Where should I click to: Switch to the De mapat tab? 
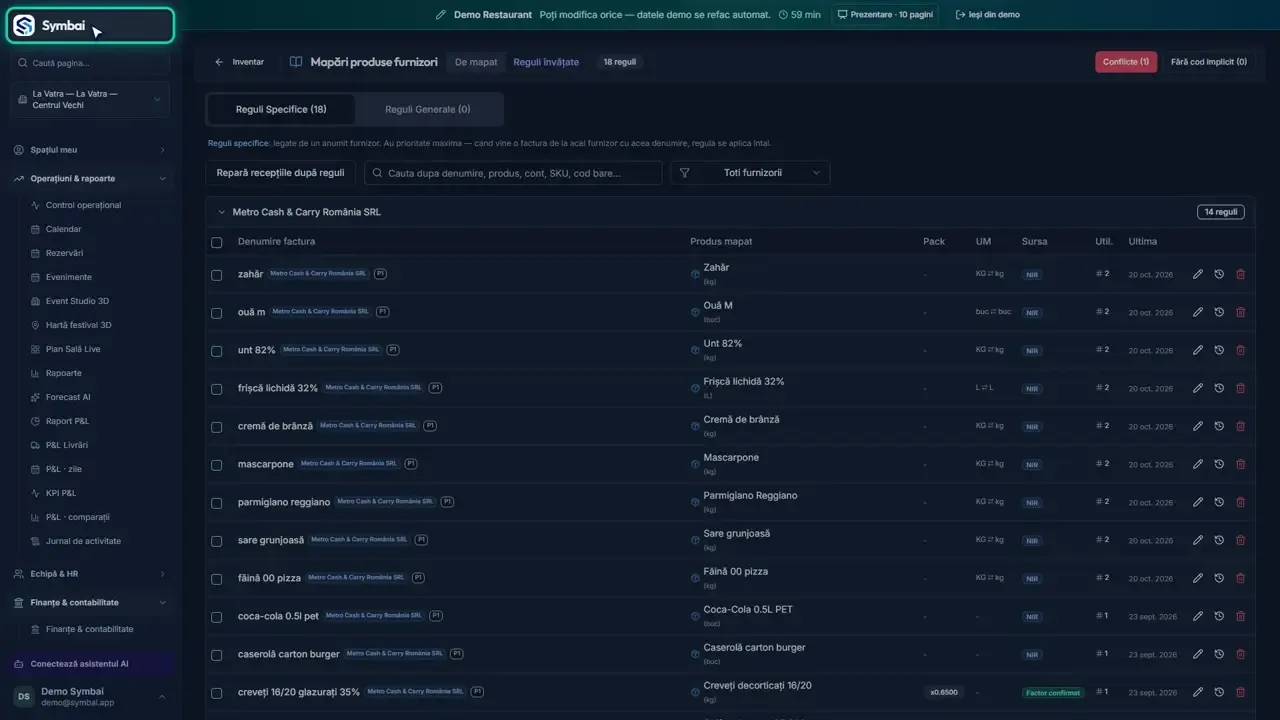[476, 62]
